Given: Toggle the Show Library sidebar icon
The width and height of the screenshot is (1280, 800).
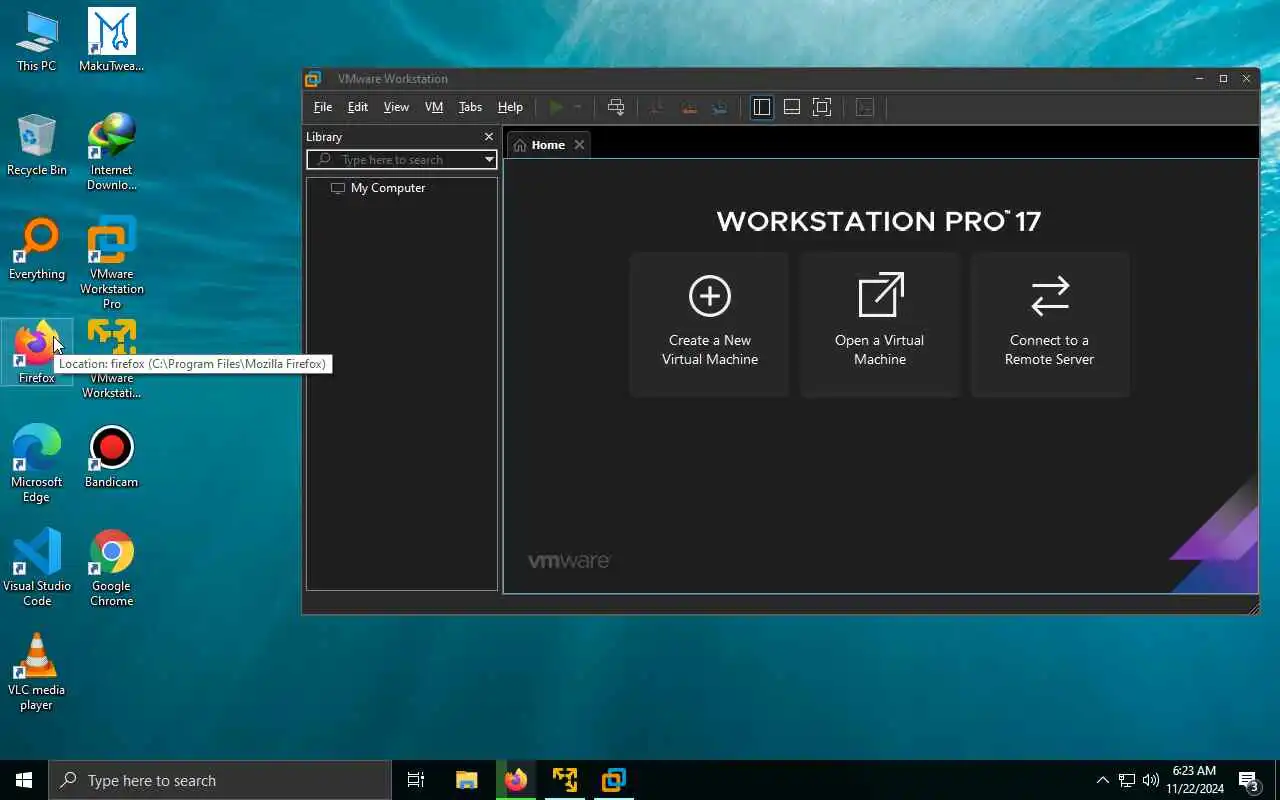Looking at the screenshot, I should click(762, 107).
